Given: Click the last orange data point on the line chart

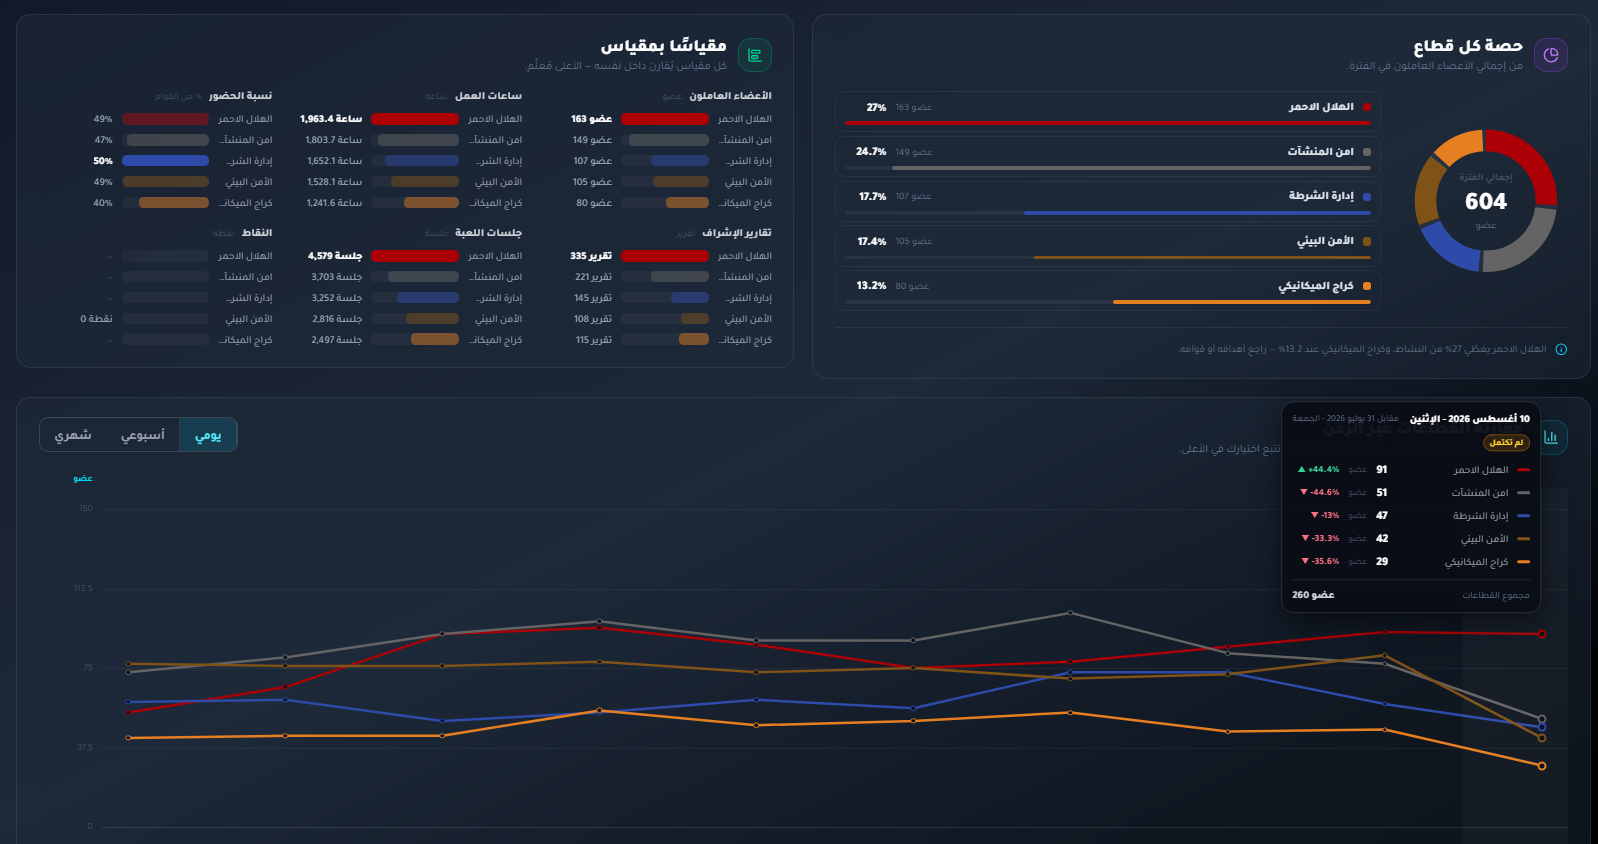Looking at the screenshot, I should pos(1542,766).
